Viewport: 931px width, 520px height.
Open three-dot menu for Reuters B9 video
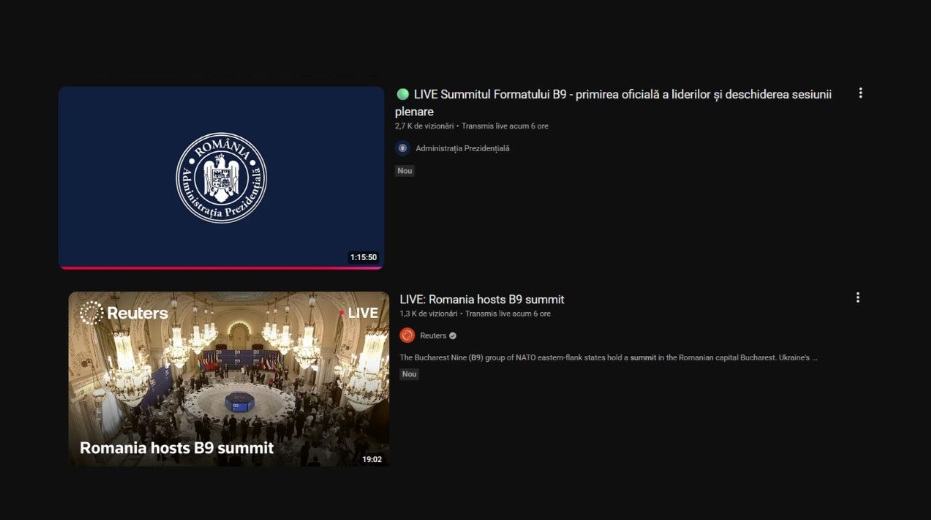click(857, 297)
